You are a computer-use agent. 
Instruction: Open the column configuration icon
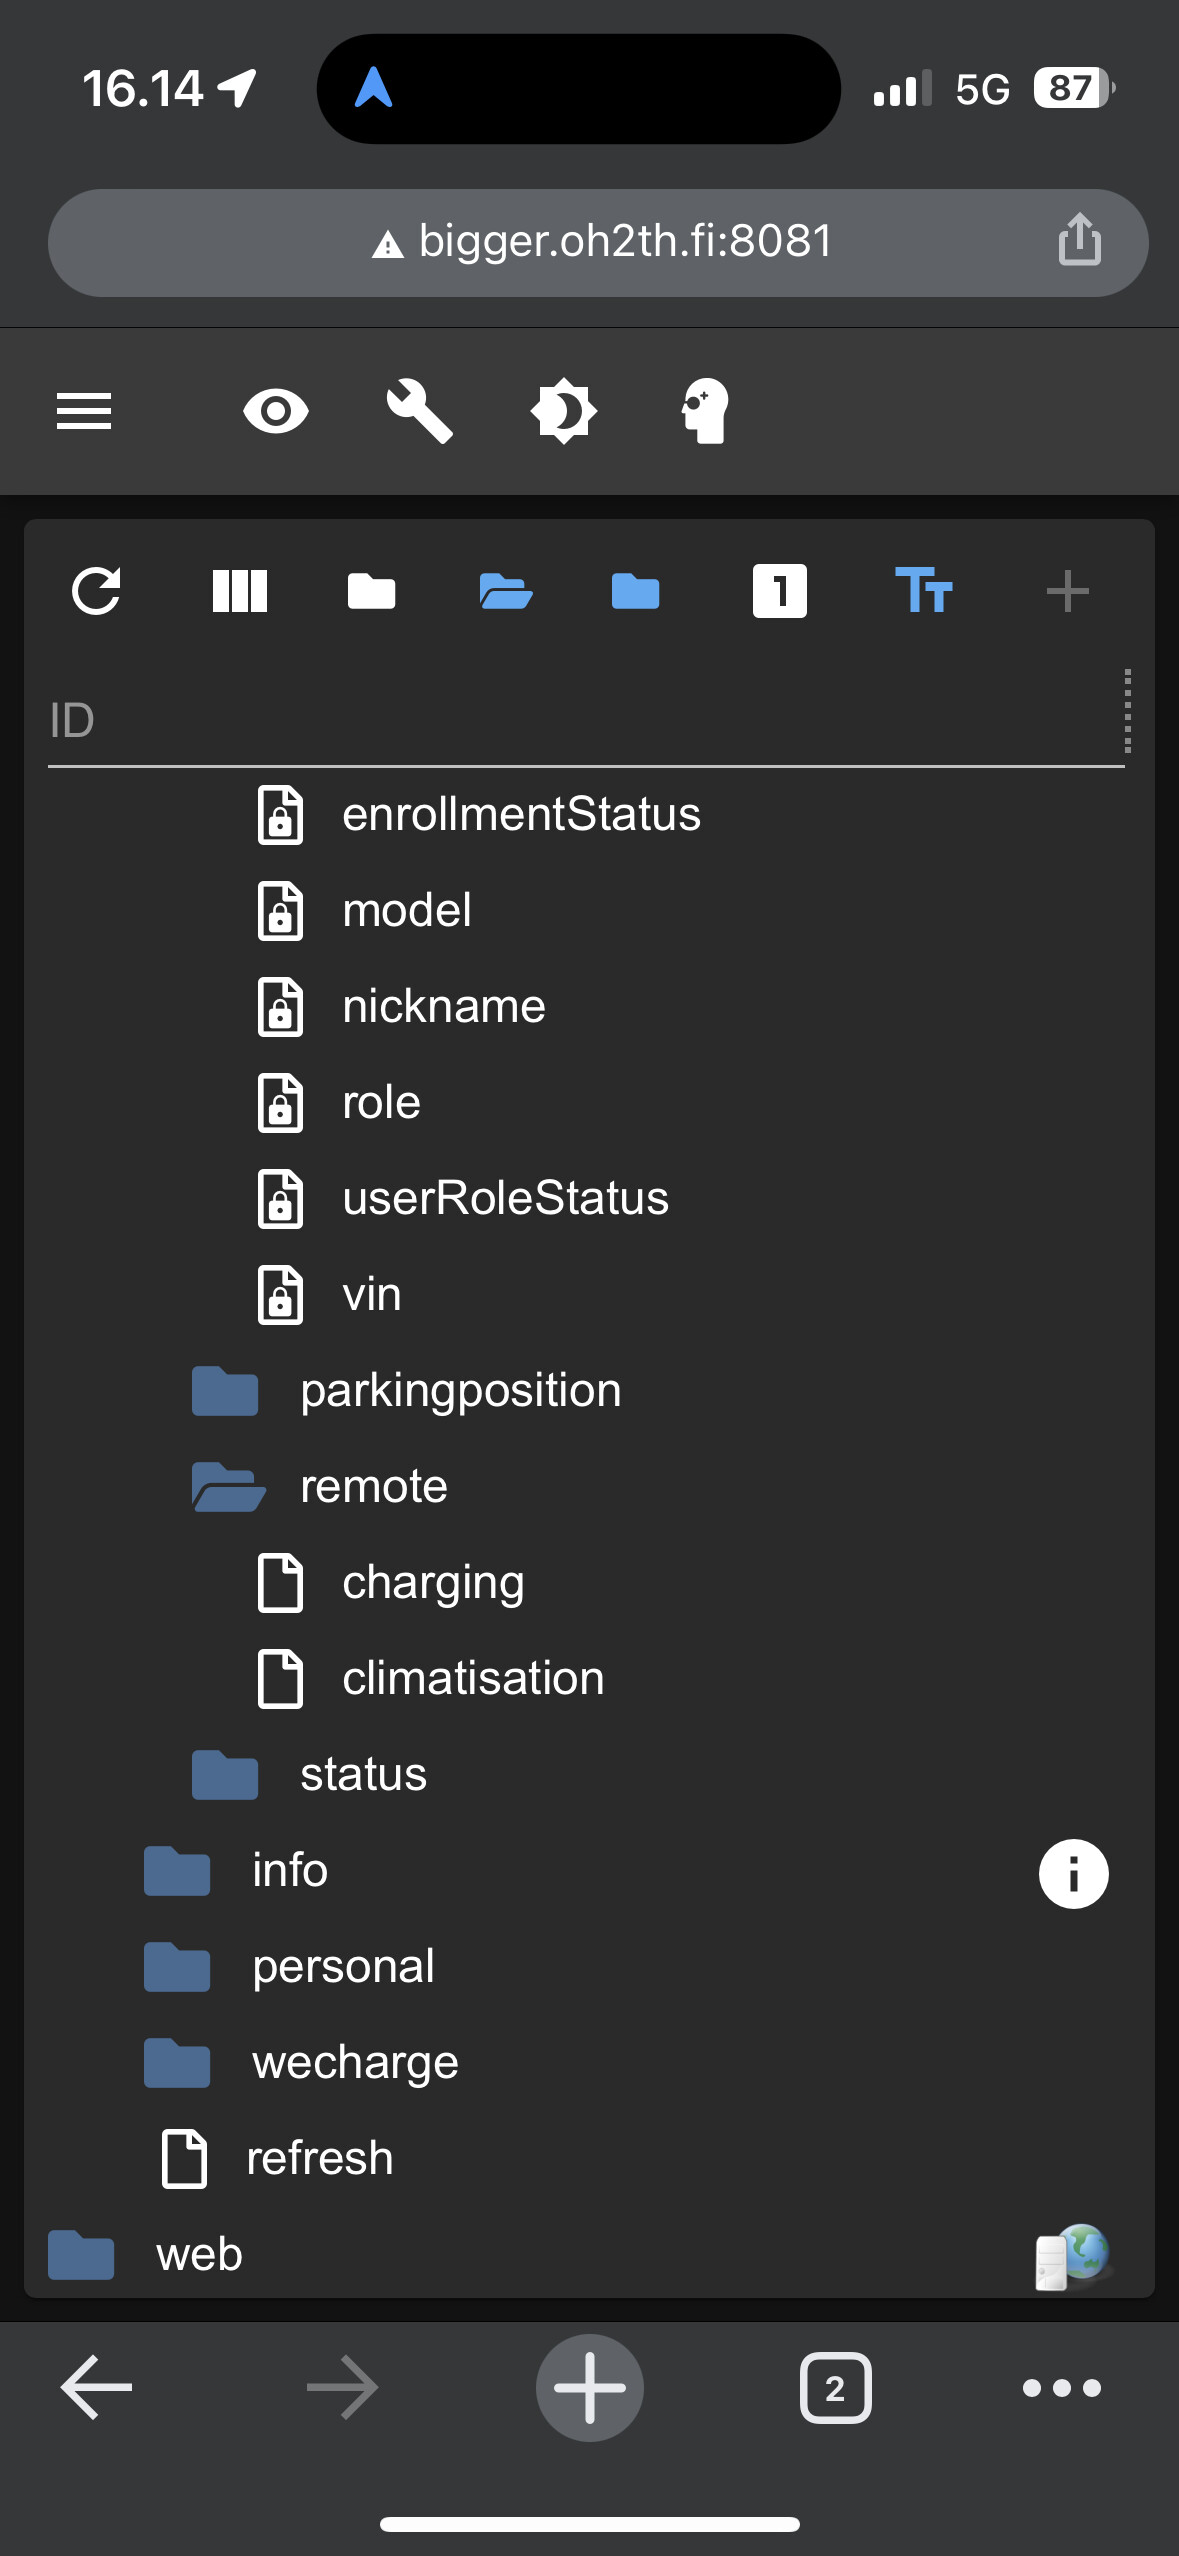point(240,591)
